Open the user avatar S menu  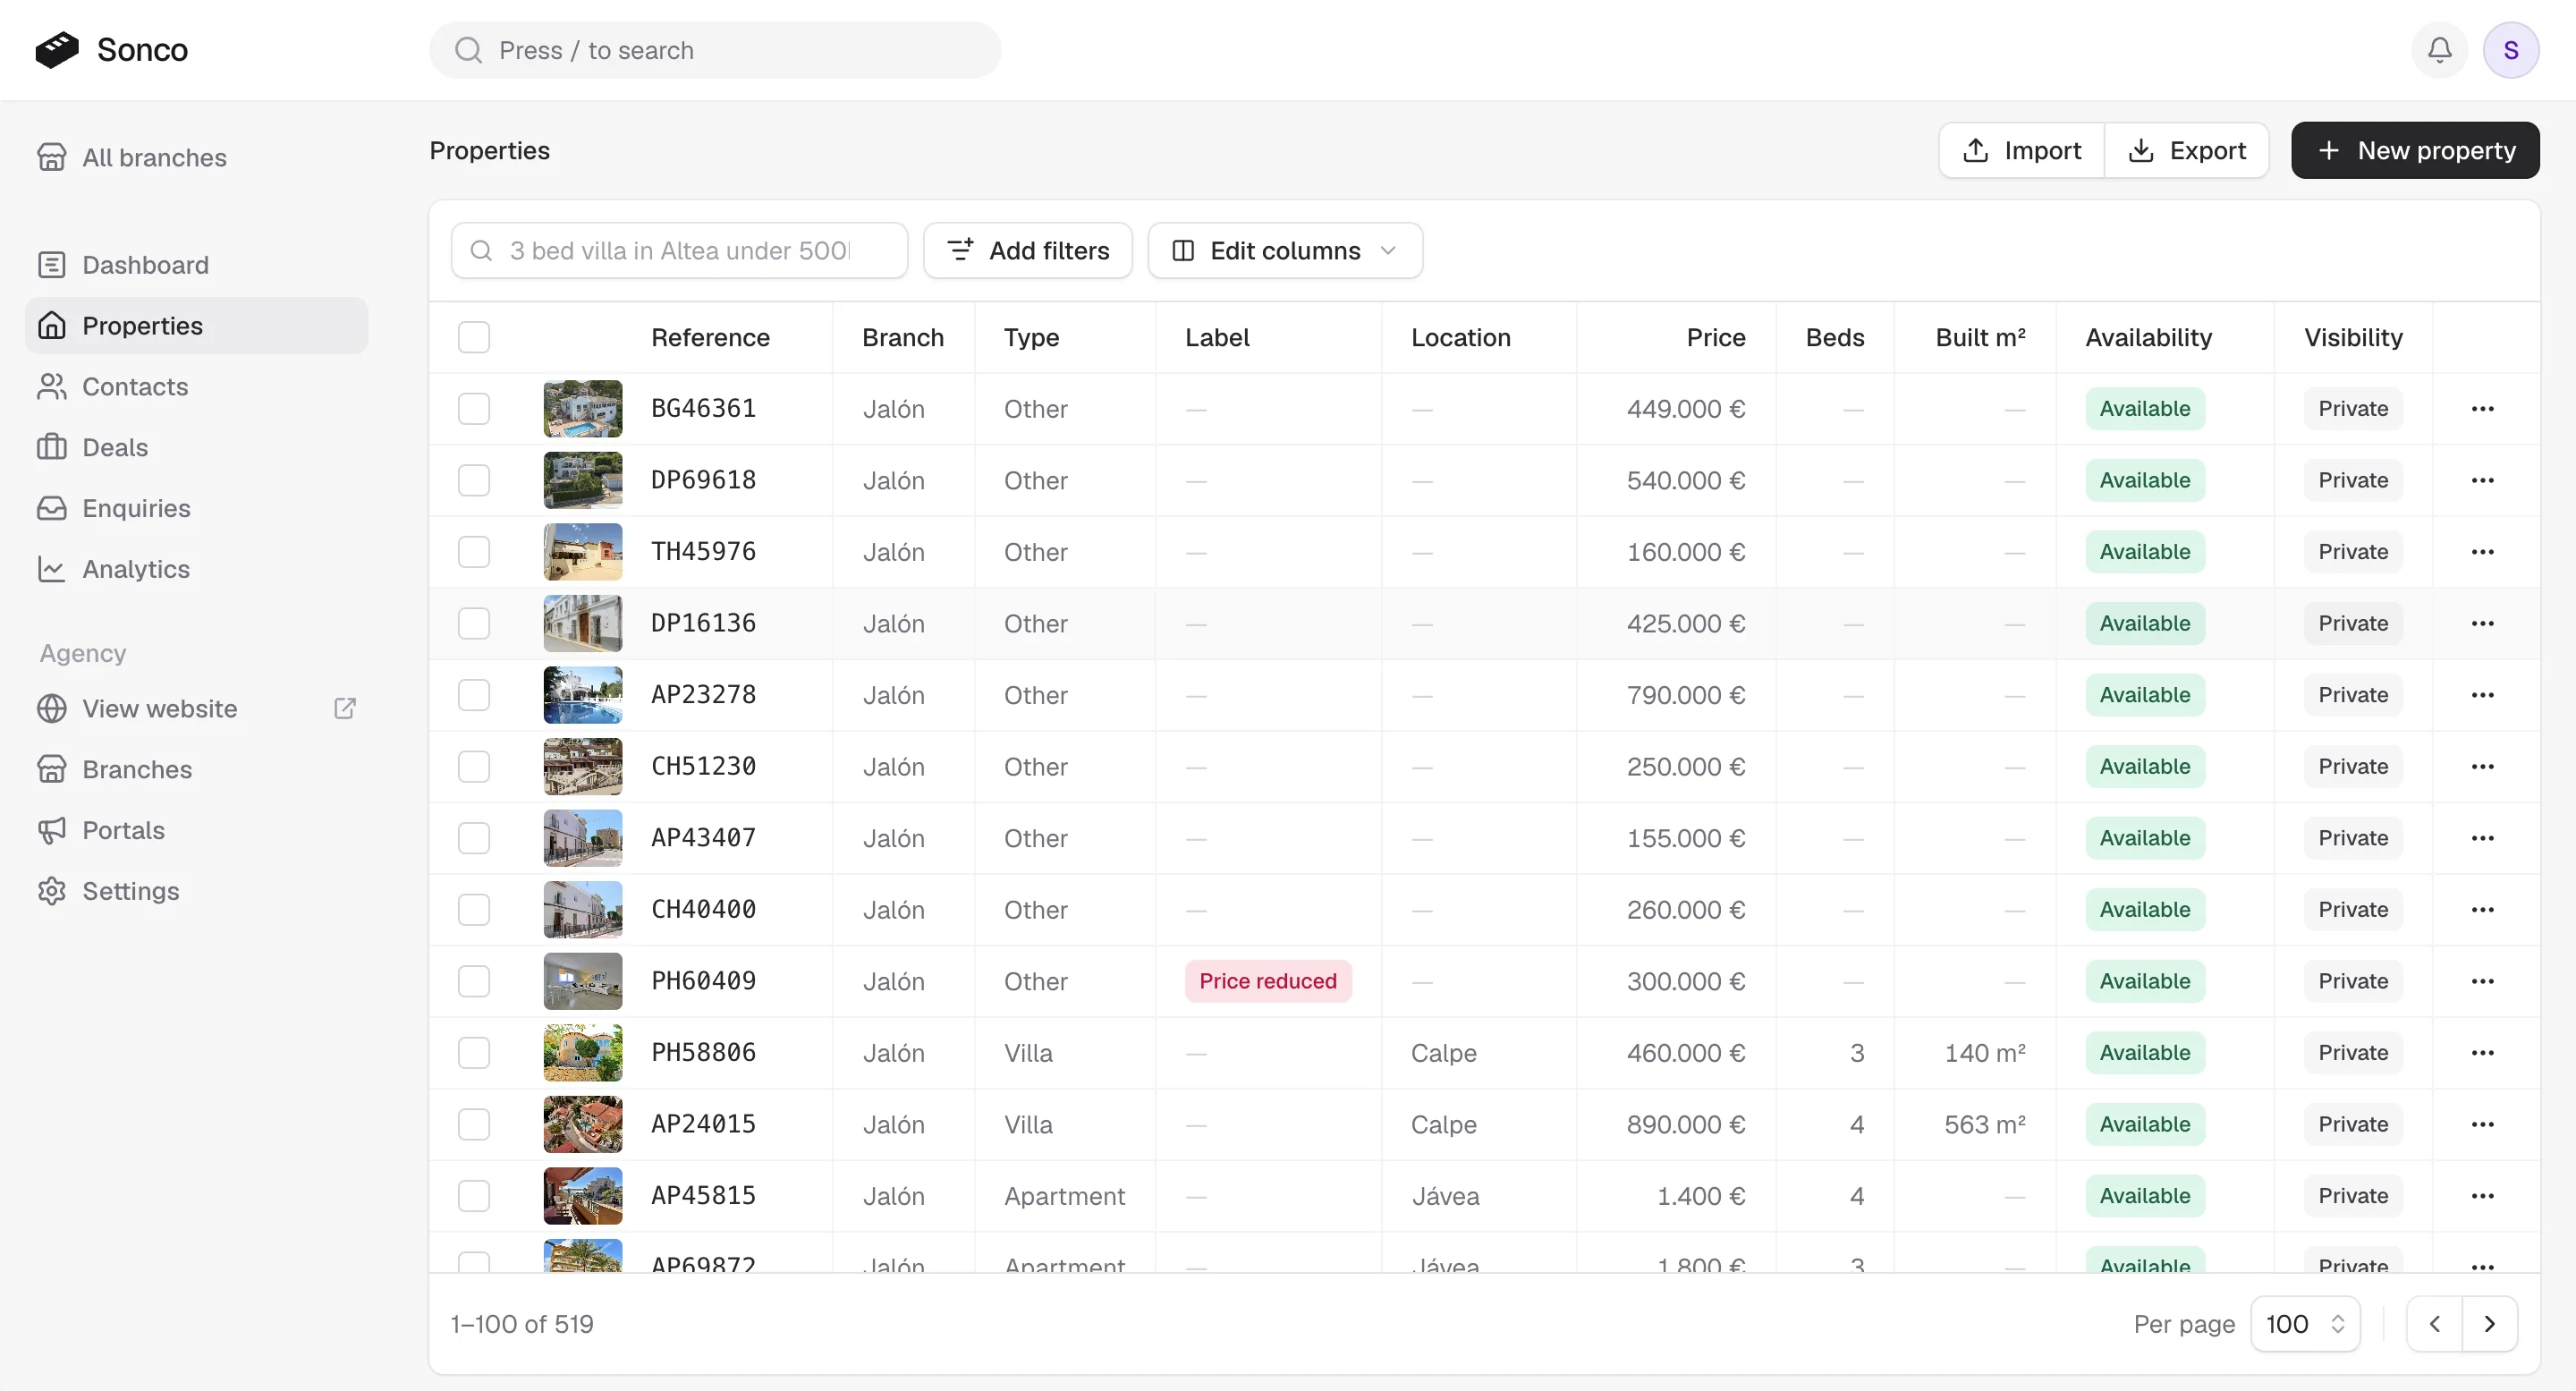pyautogui.click(x=2510, y=50)
